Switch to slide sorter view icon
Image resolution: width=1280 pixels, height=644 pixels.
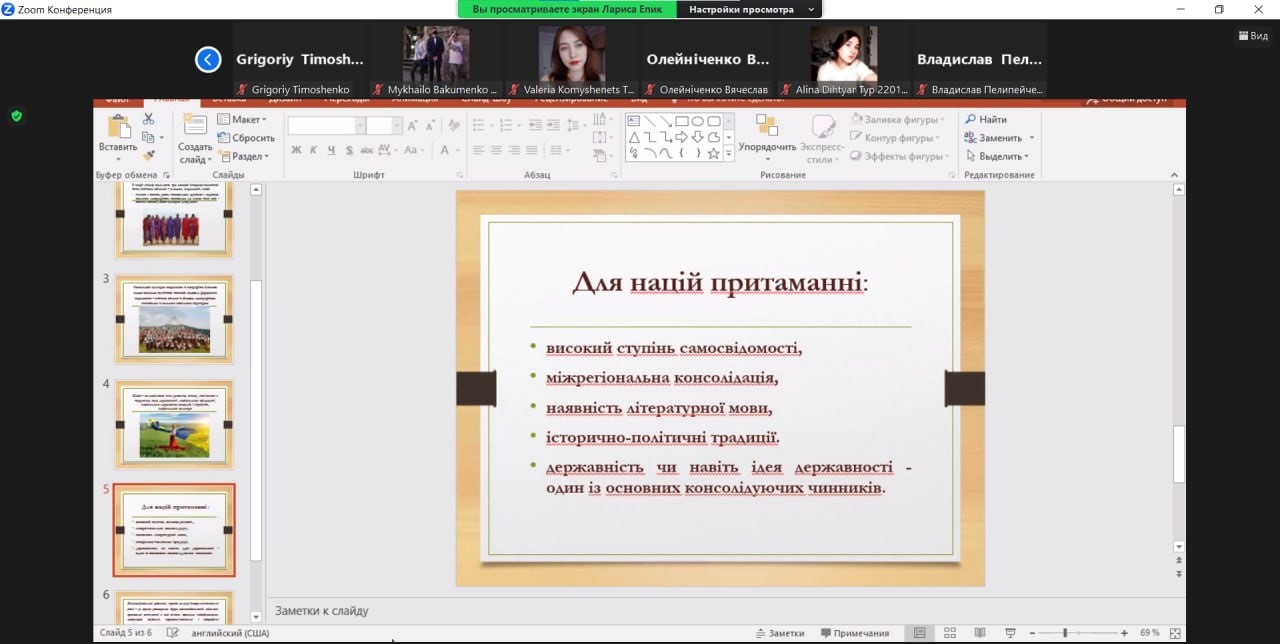point(949,633)
